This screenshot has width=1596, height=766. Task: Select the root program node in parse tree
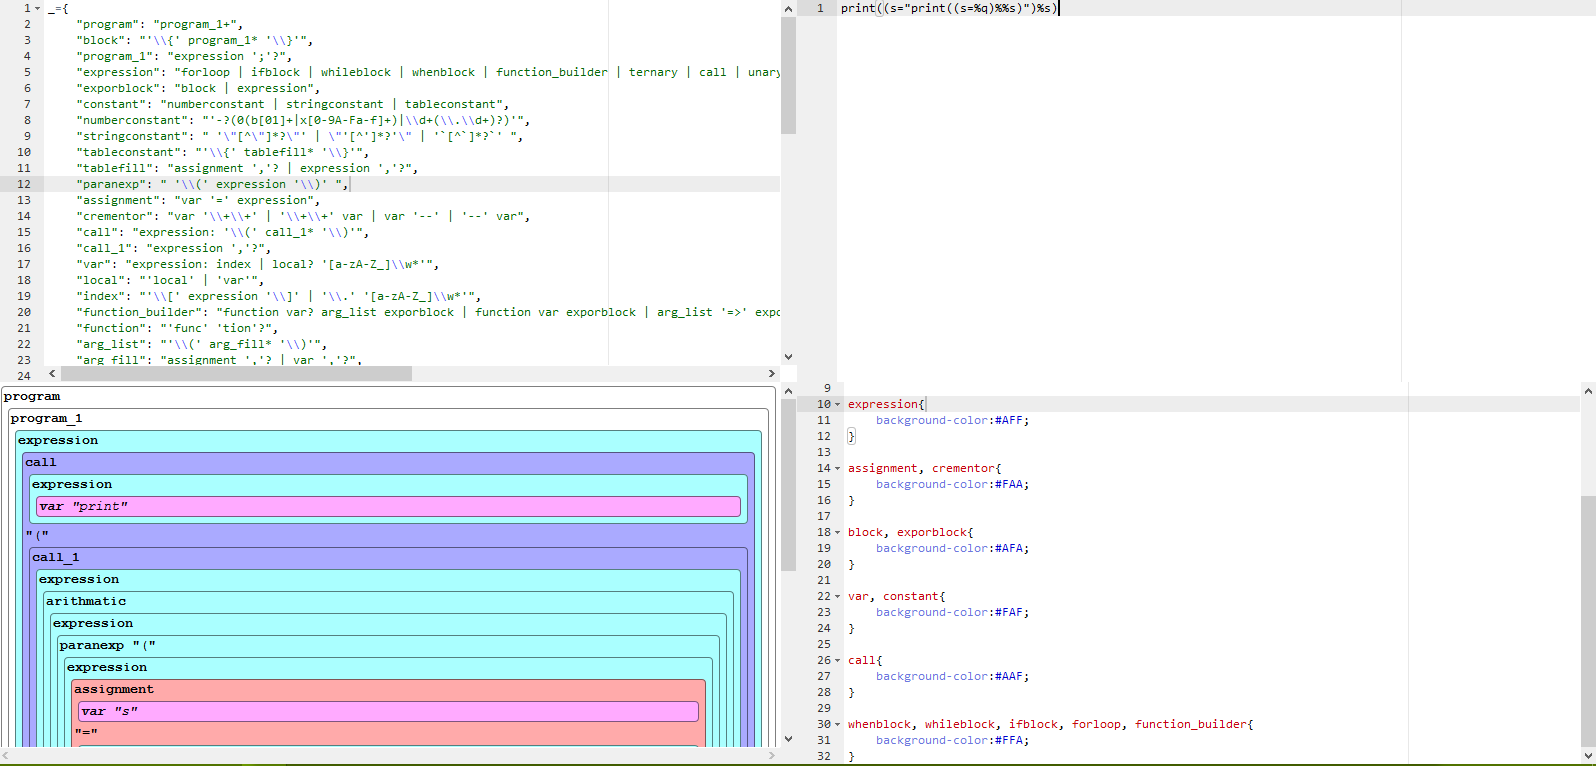(32, 396)
